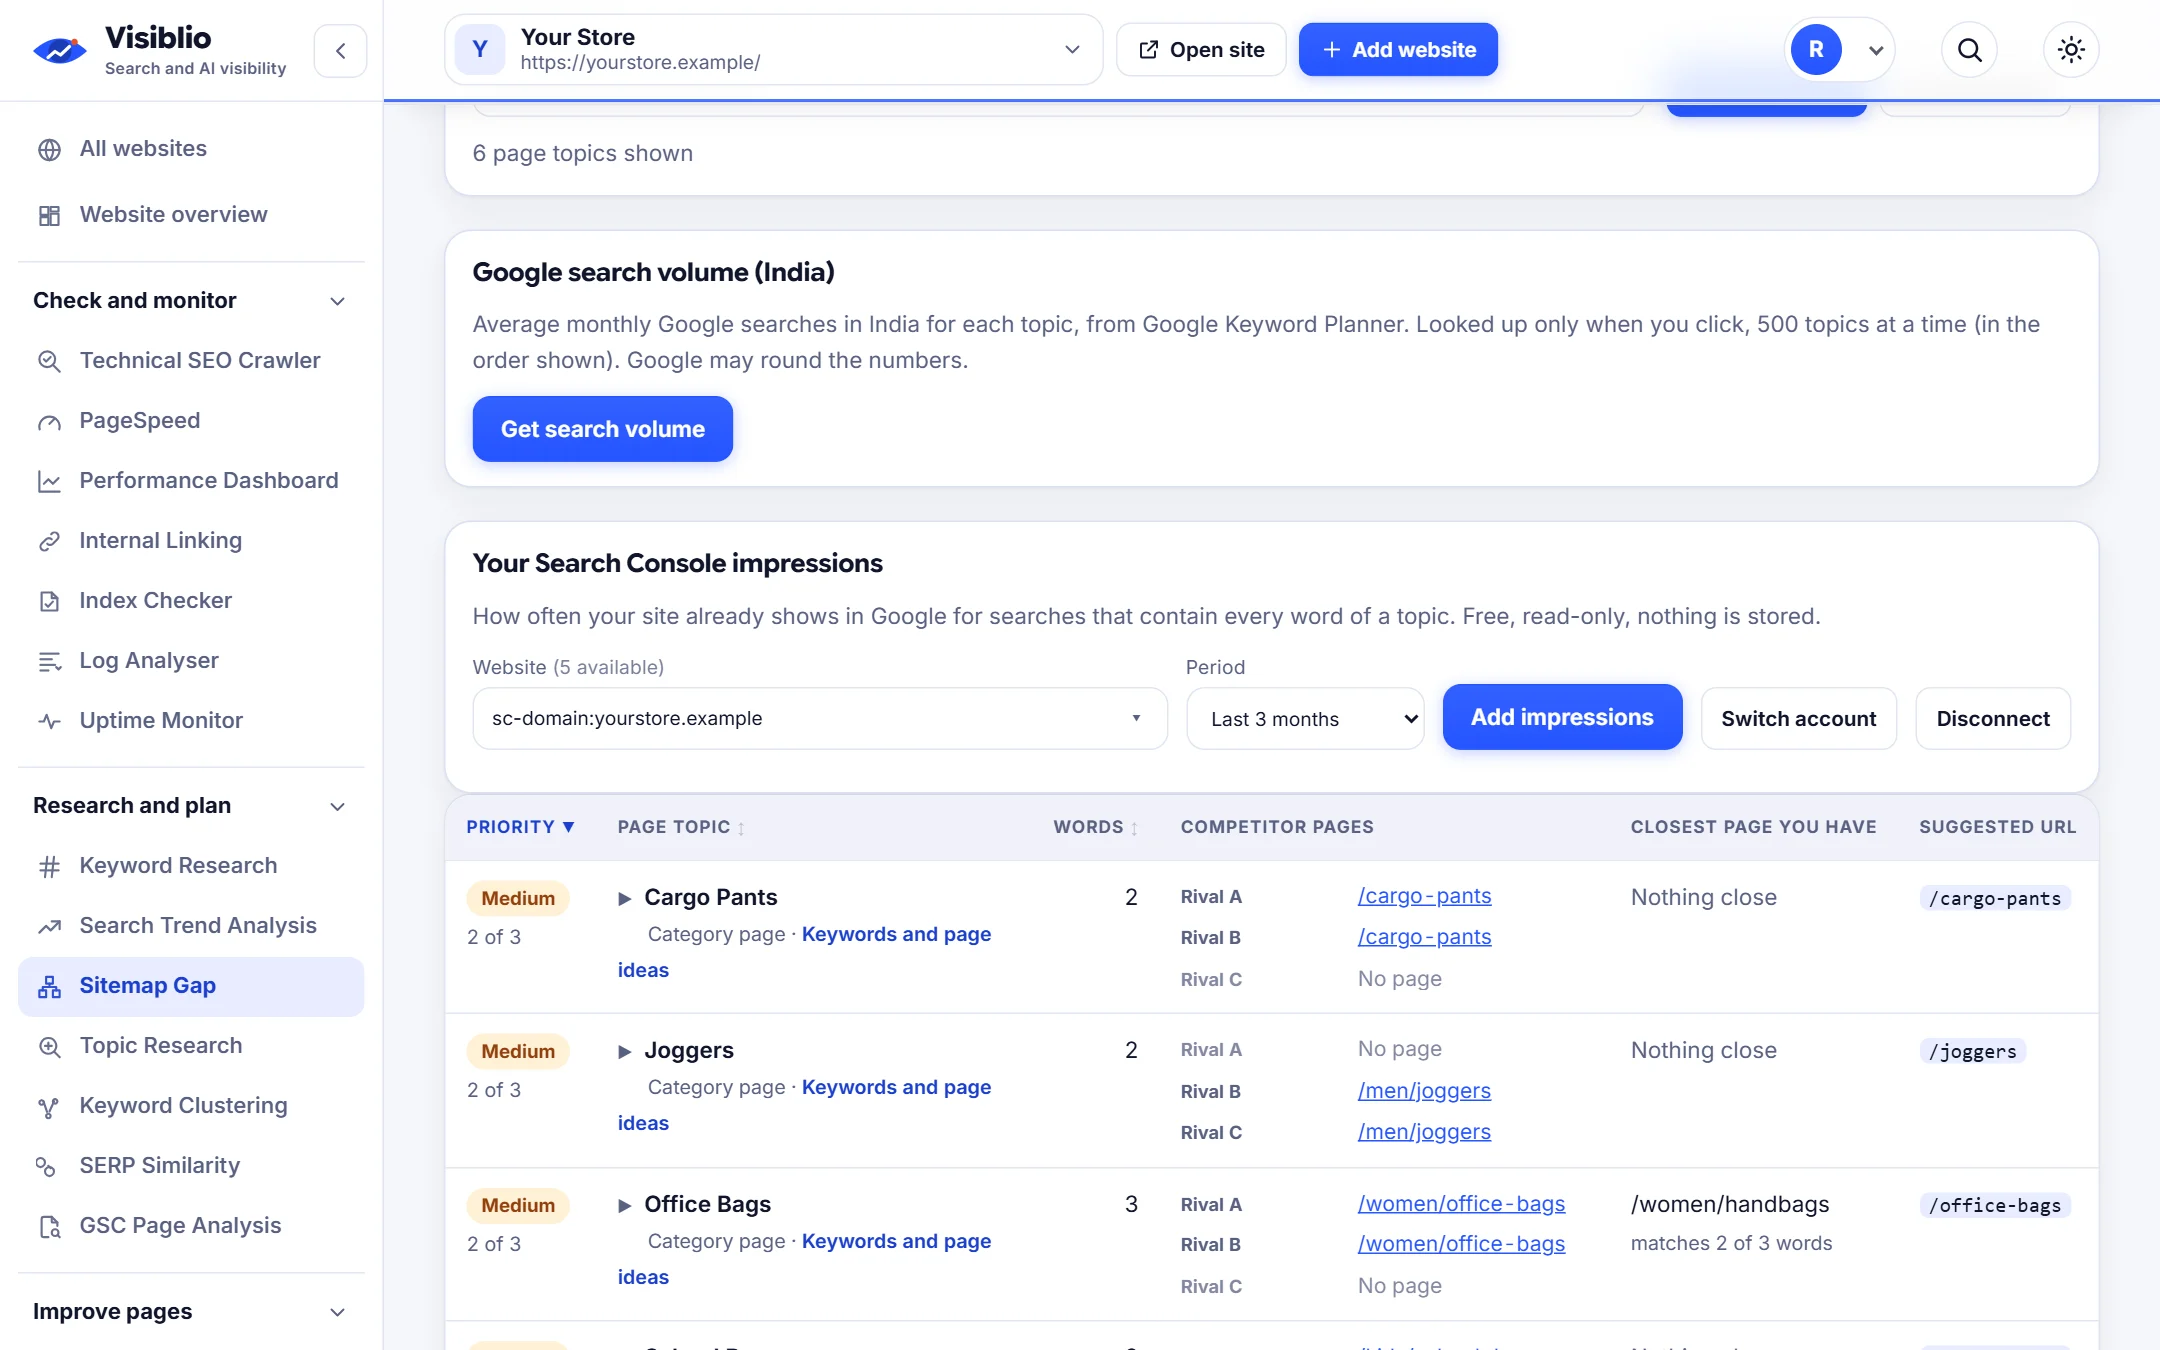Click the Search Trend Analysis icon

coord(49,926)
